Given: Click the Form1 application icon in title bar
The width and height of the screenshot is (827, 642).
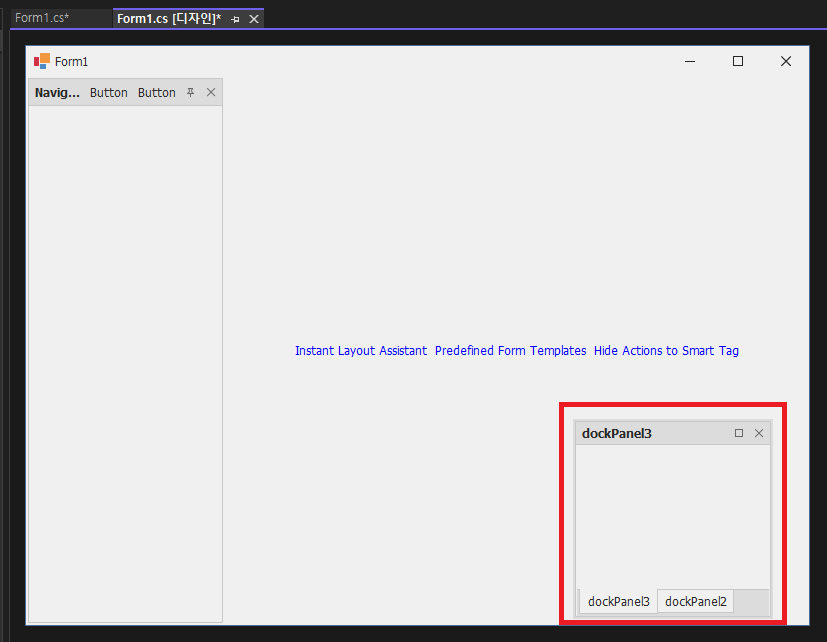Looking at the screenshot, I should click(x=42, y=61).
